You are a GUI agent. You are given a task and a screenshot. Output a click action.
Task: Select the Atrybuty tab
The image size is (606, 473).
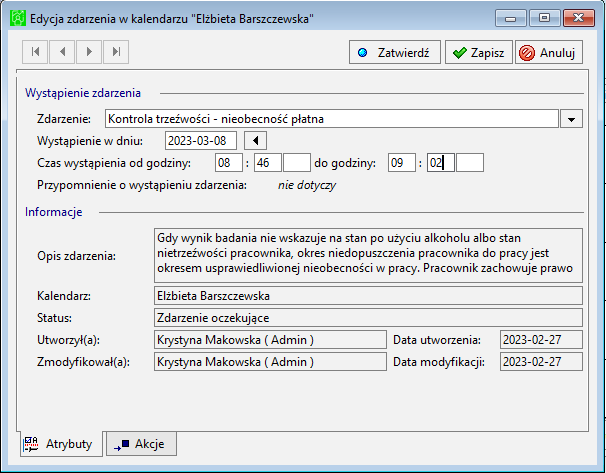(61, 444)
